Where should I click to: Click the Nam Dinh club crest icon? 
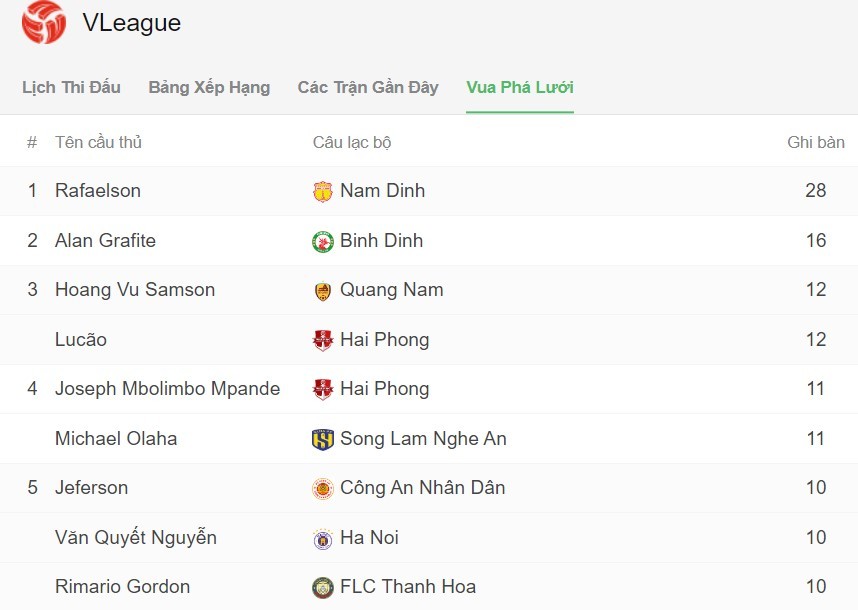click(x=322, y=191)
